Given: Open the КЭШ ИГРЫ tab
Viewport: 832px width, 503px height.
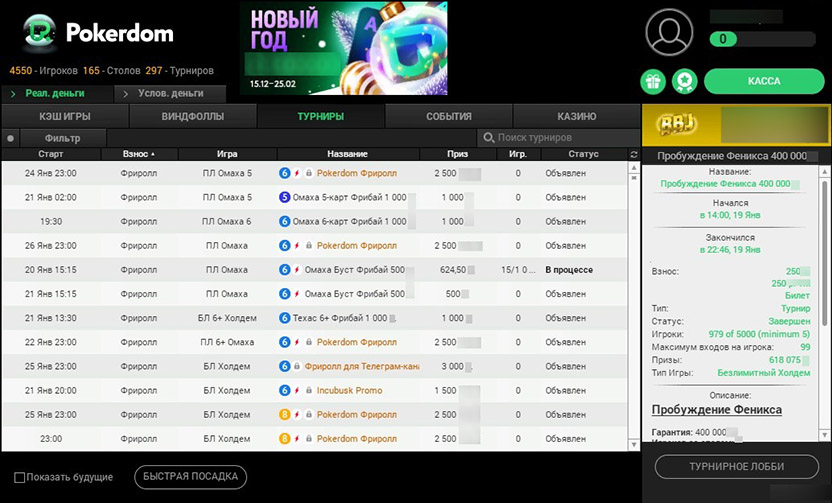Looking at the screenshot, I should tap(65, 116).
